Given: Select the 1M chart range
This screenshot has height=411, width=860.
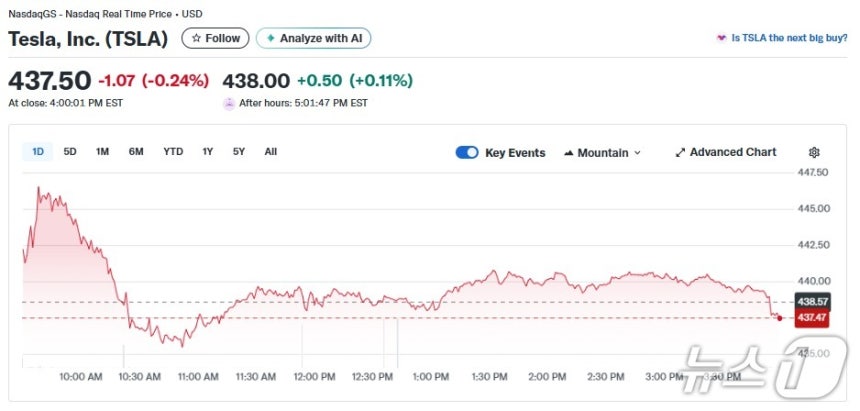Looking at the screenshot, I should point(102,152).
